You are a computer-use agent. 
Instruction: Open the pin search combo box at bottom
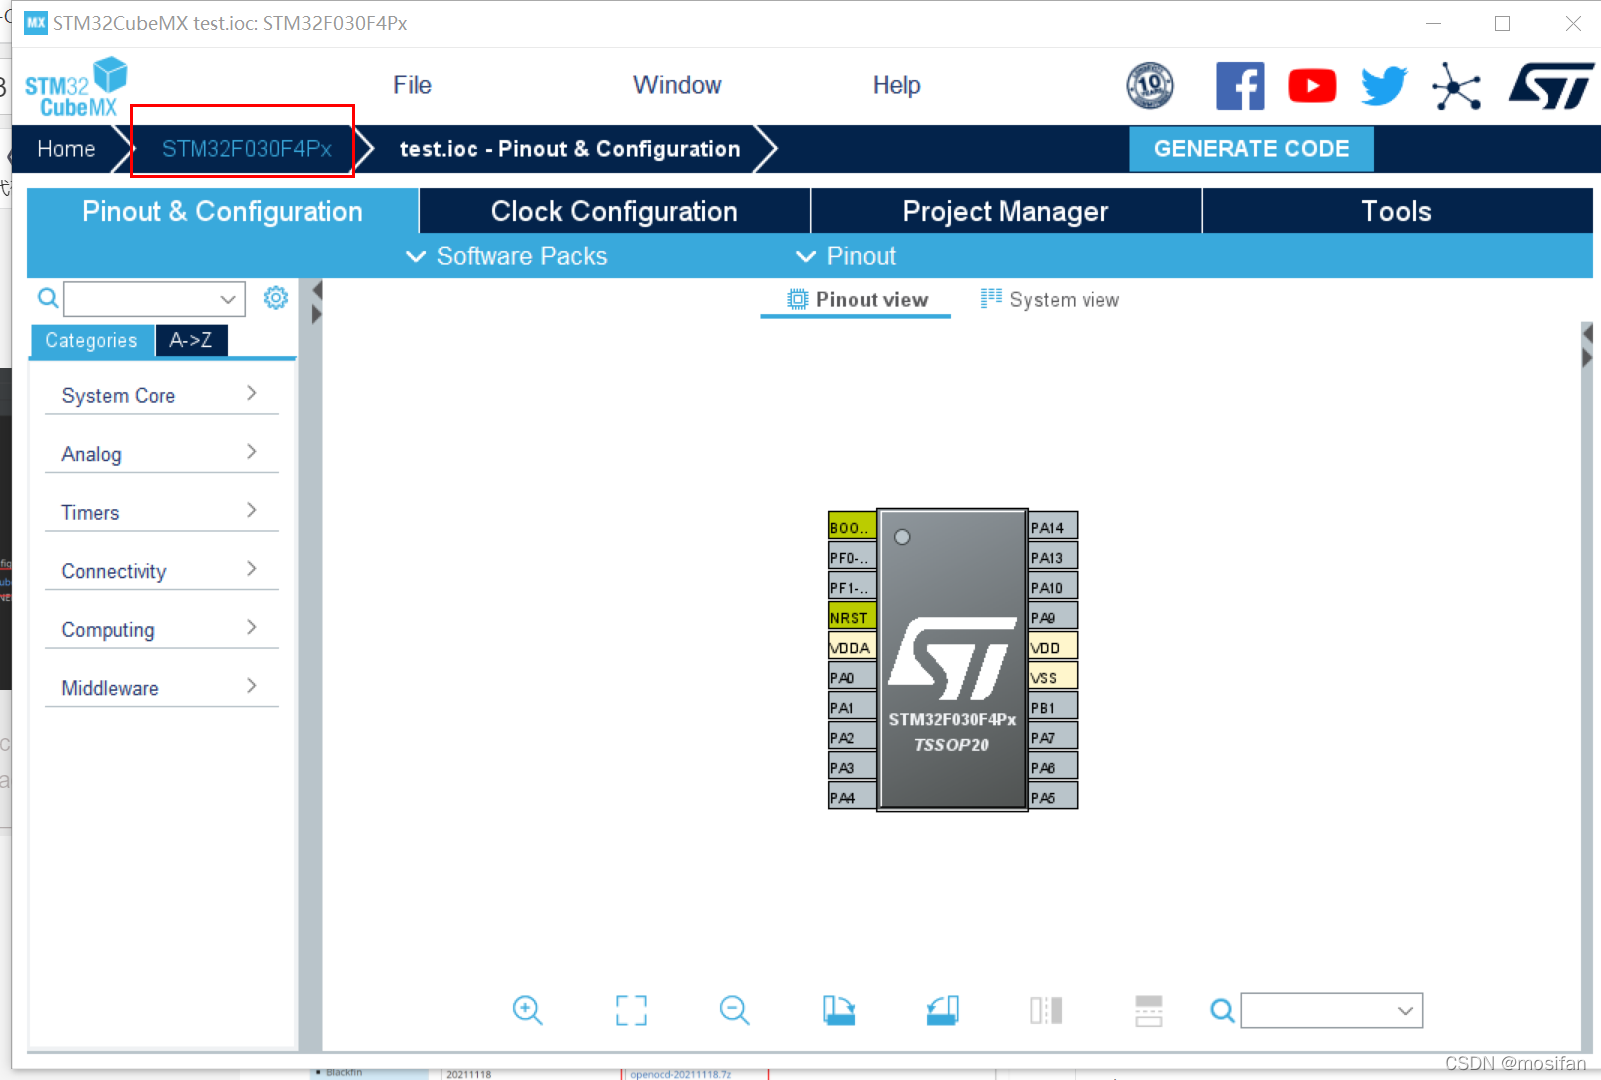pos(1332,1010)
